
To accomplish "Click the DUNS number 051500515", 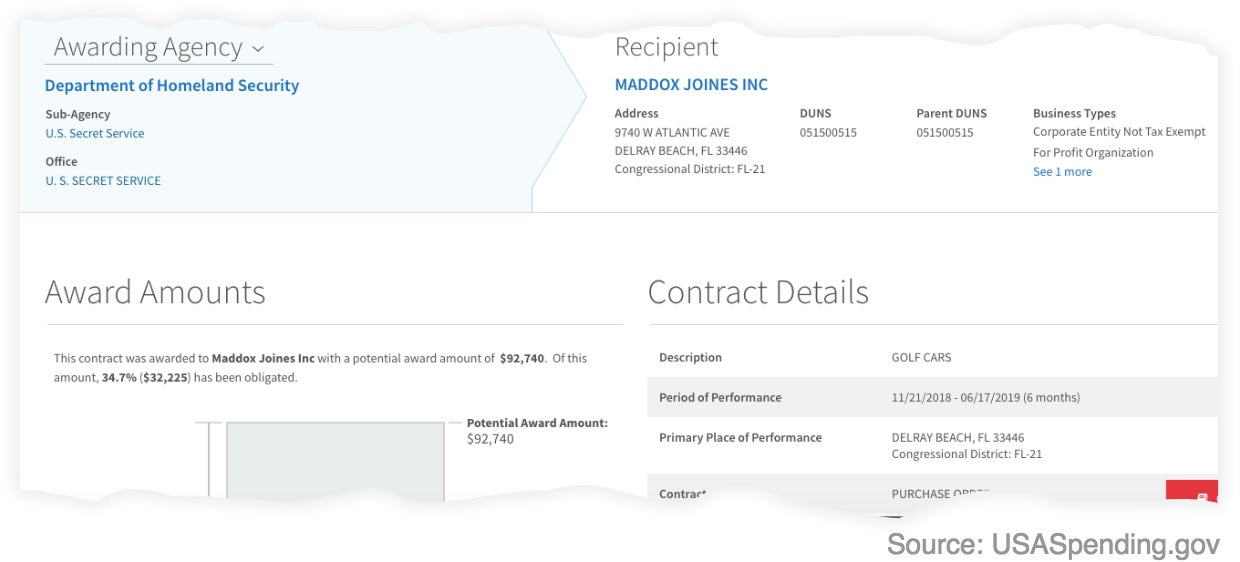I will coord(828,133).
